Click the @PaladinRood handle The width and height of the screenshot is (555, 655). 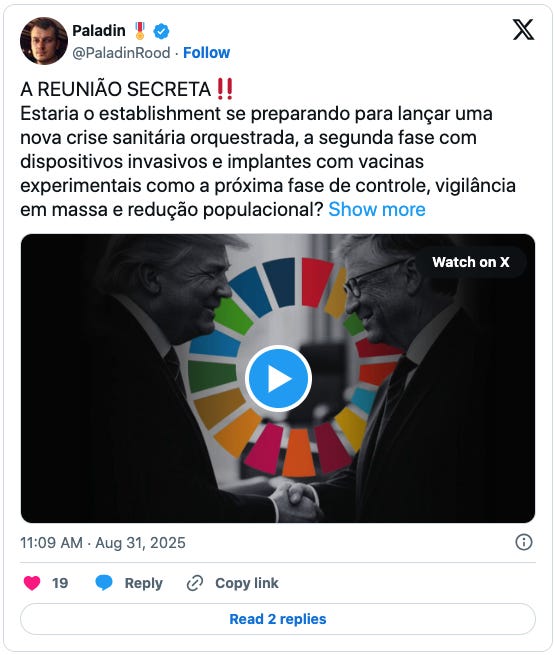[121, 53]
